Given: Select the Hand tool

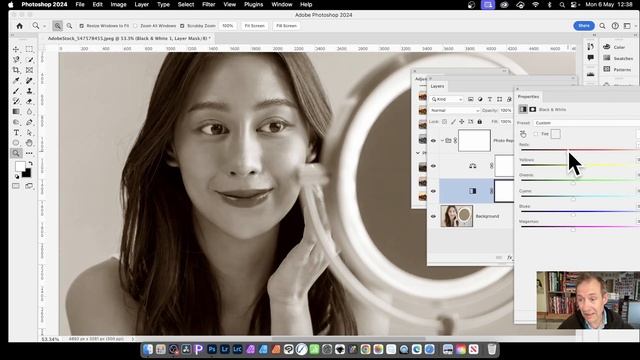Looking at the screenshot, I should [x=29, y=143].
